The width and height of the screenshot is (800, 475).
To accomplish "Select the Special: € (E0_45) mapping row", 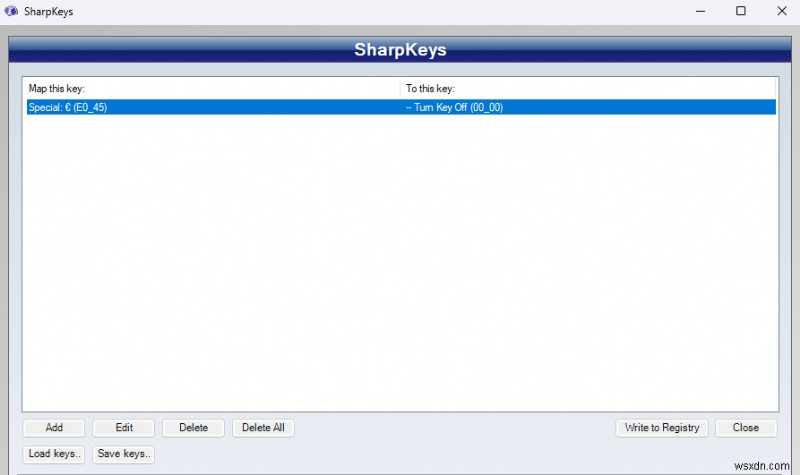I will coord(401,107).
